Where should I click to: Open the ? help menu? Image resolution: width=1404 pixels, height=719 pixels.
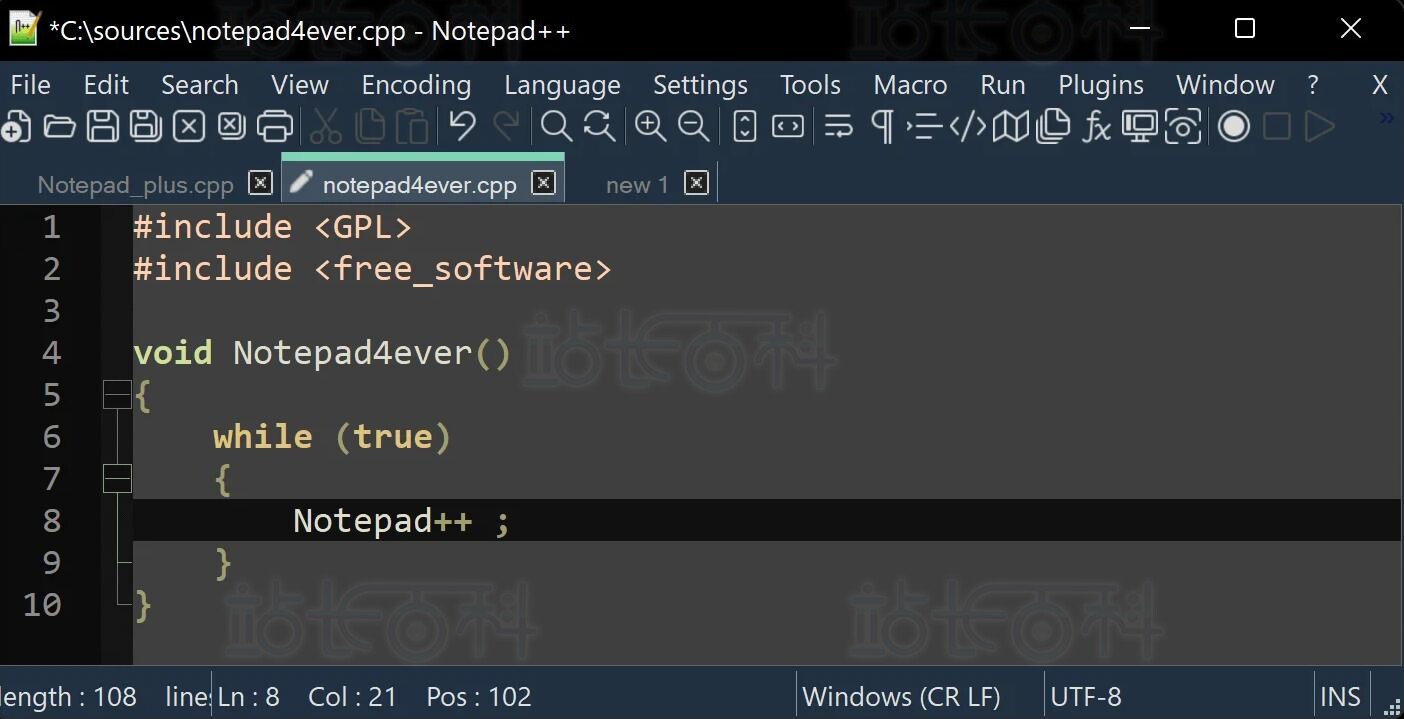(1313, 85)
